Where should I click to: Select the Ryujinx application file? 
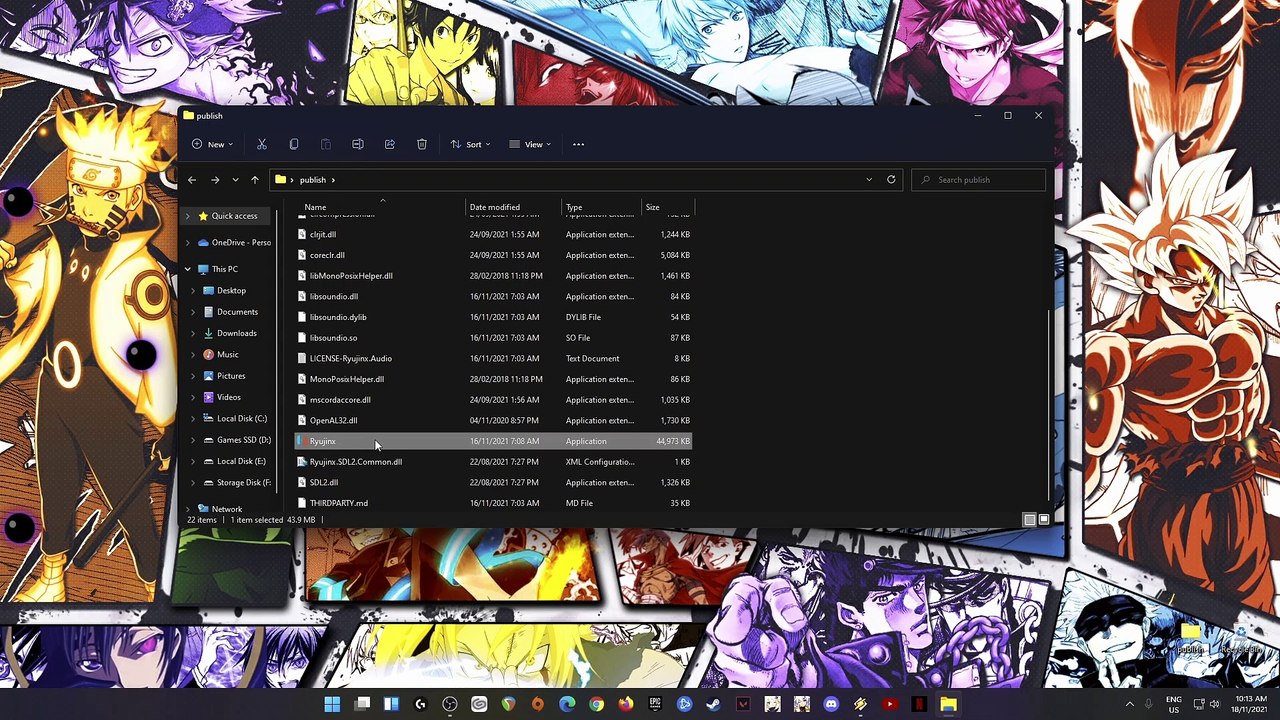click(493, 441)
